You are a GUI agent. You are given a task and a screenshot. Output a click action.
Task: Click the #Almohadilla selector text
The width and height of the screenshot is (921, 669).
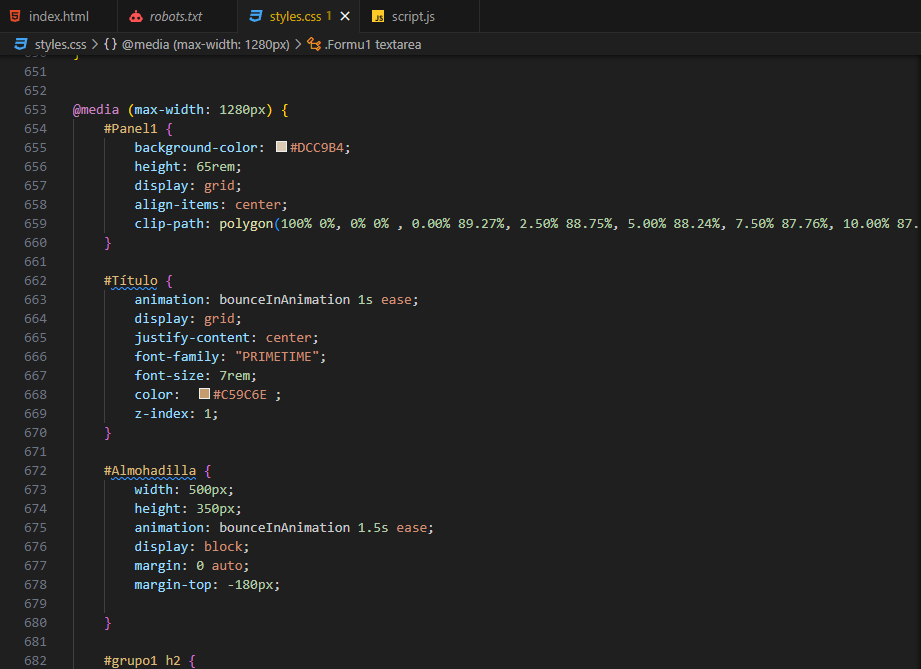coord(152,470)
